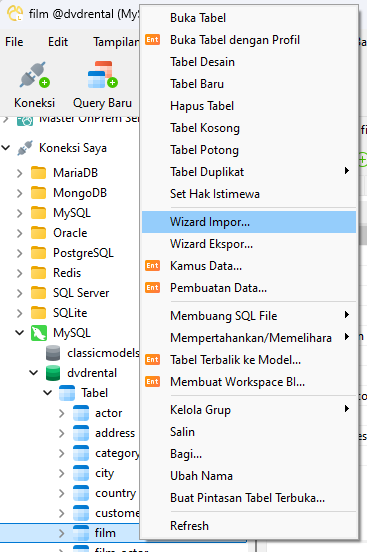Click the customer table icon

81,513
